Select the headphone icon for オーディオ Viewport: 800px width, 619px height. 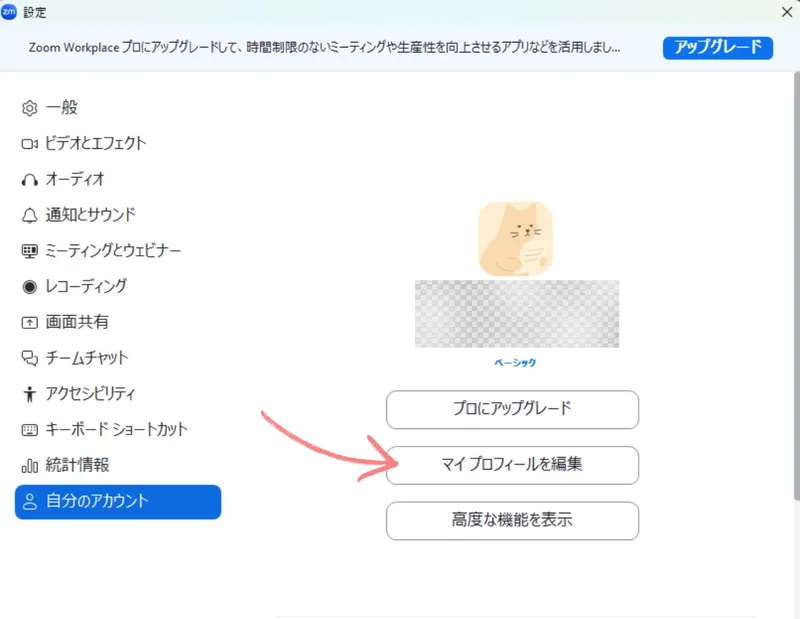click(x=29, y=180)
